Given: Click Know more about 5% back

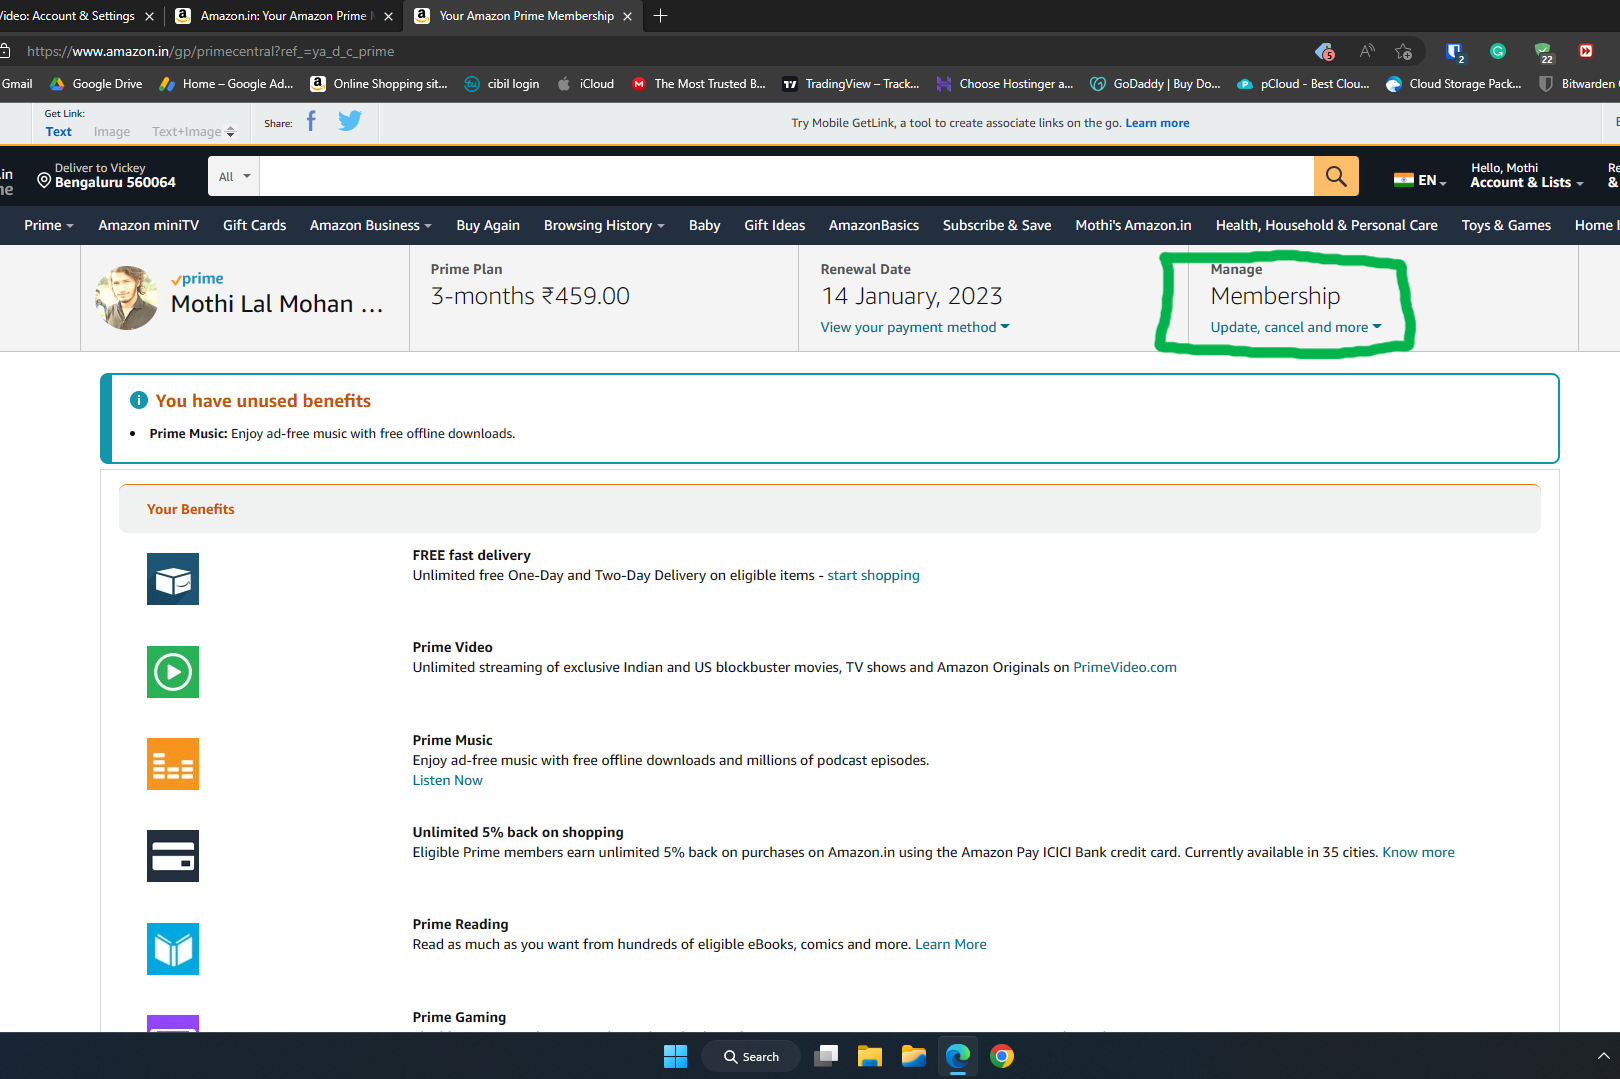Looking at the screenshot, I should (x=1418, y=852).
